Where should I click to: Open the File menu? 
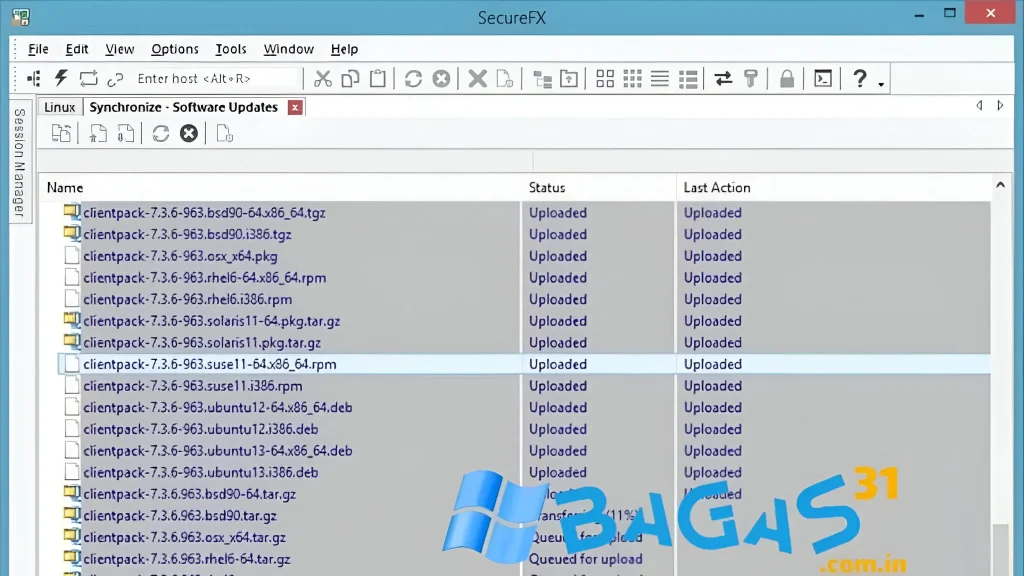[x=38, y=49]
